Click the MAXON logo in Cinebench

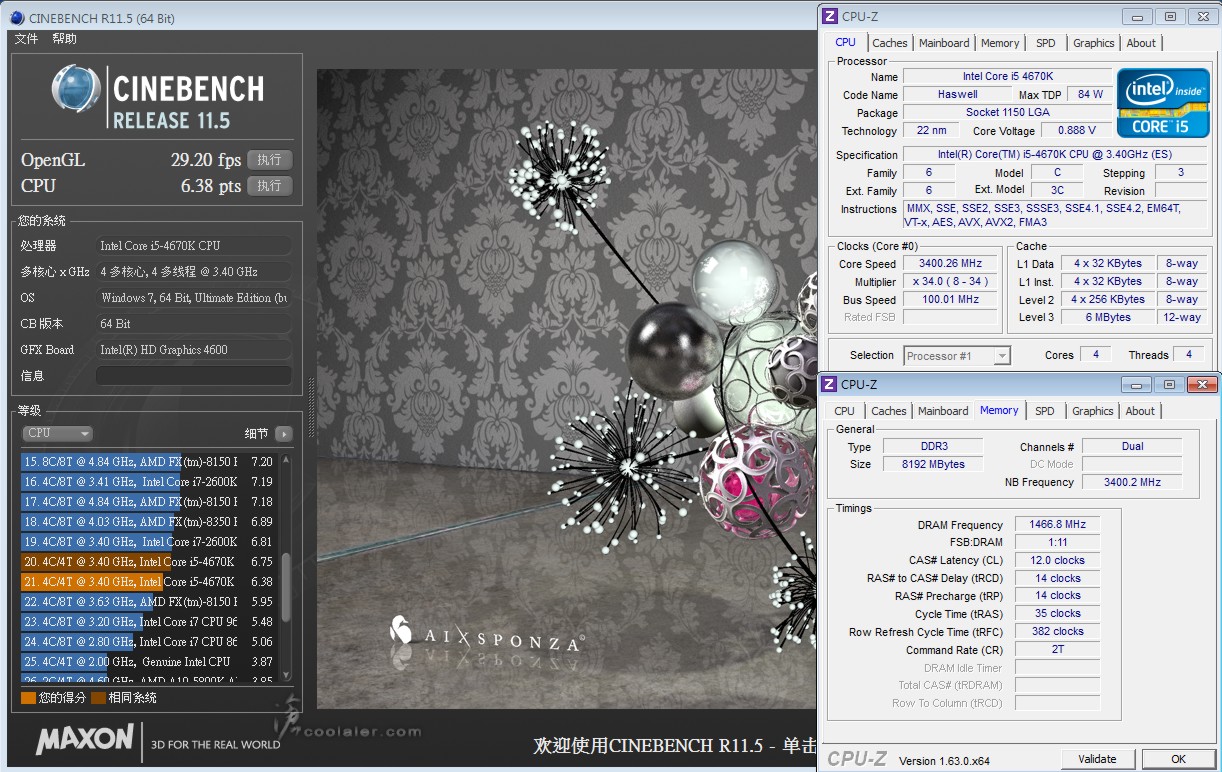(84, 739)
